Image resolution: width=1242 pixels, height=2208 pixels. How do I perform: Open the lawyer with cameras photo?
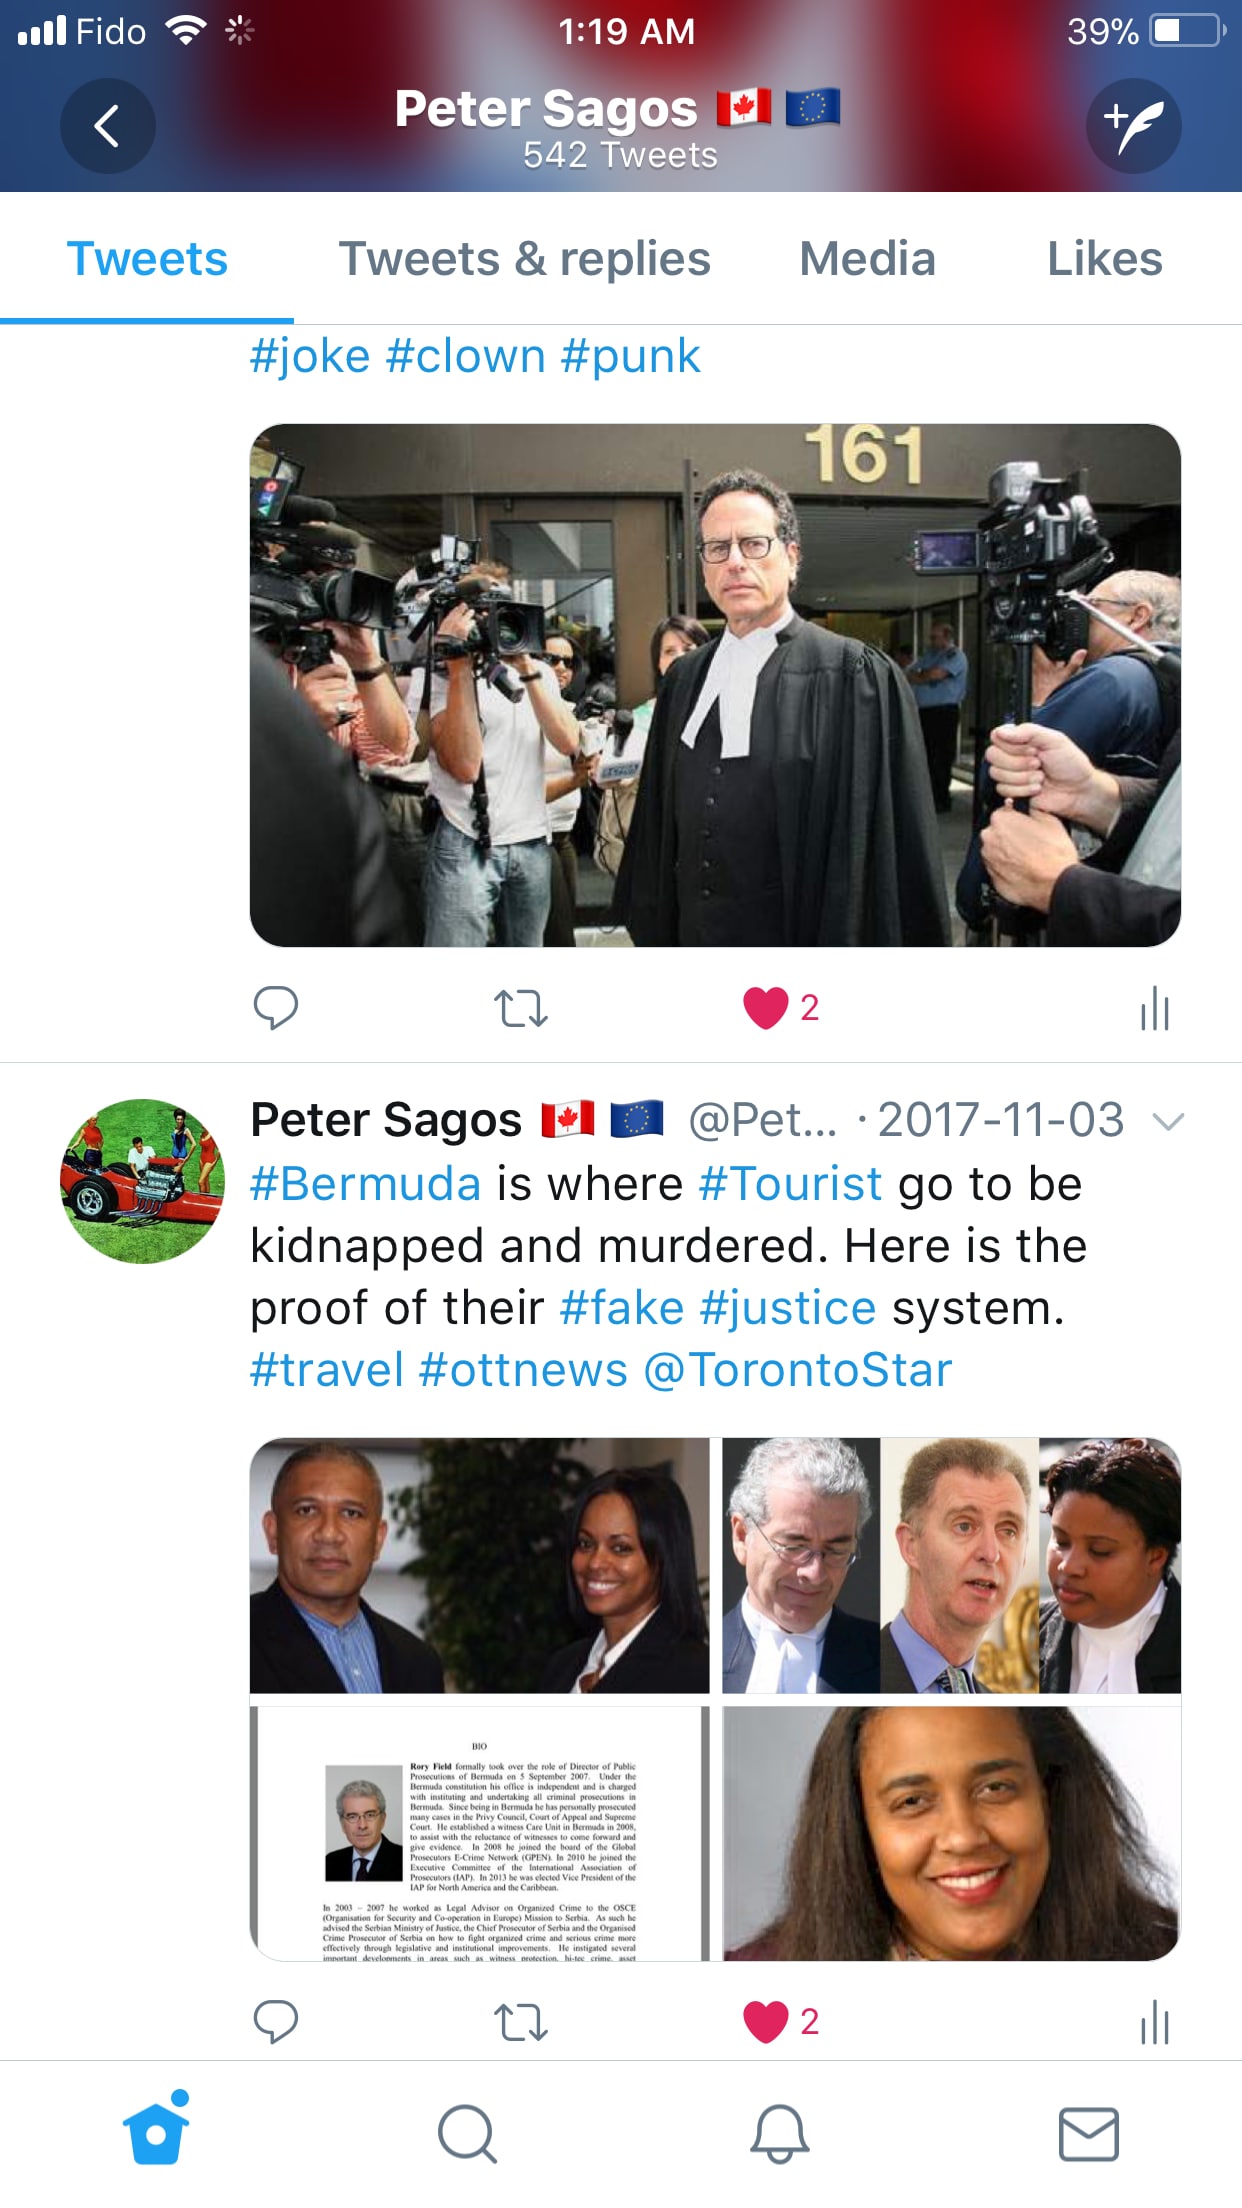point(715,685)
